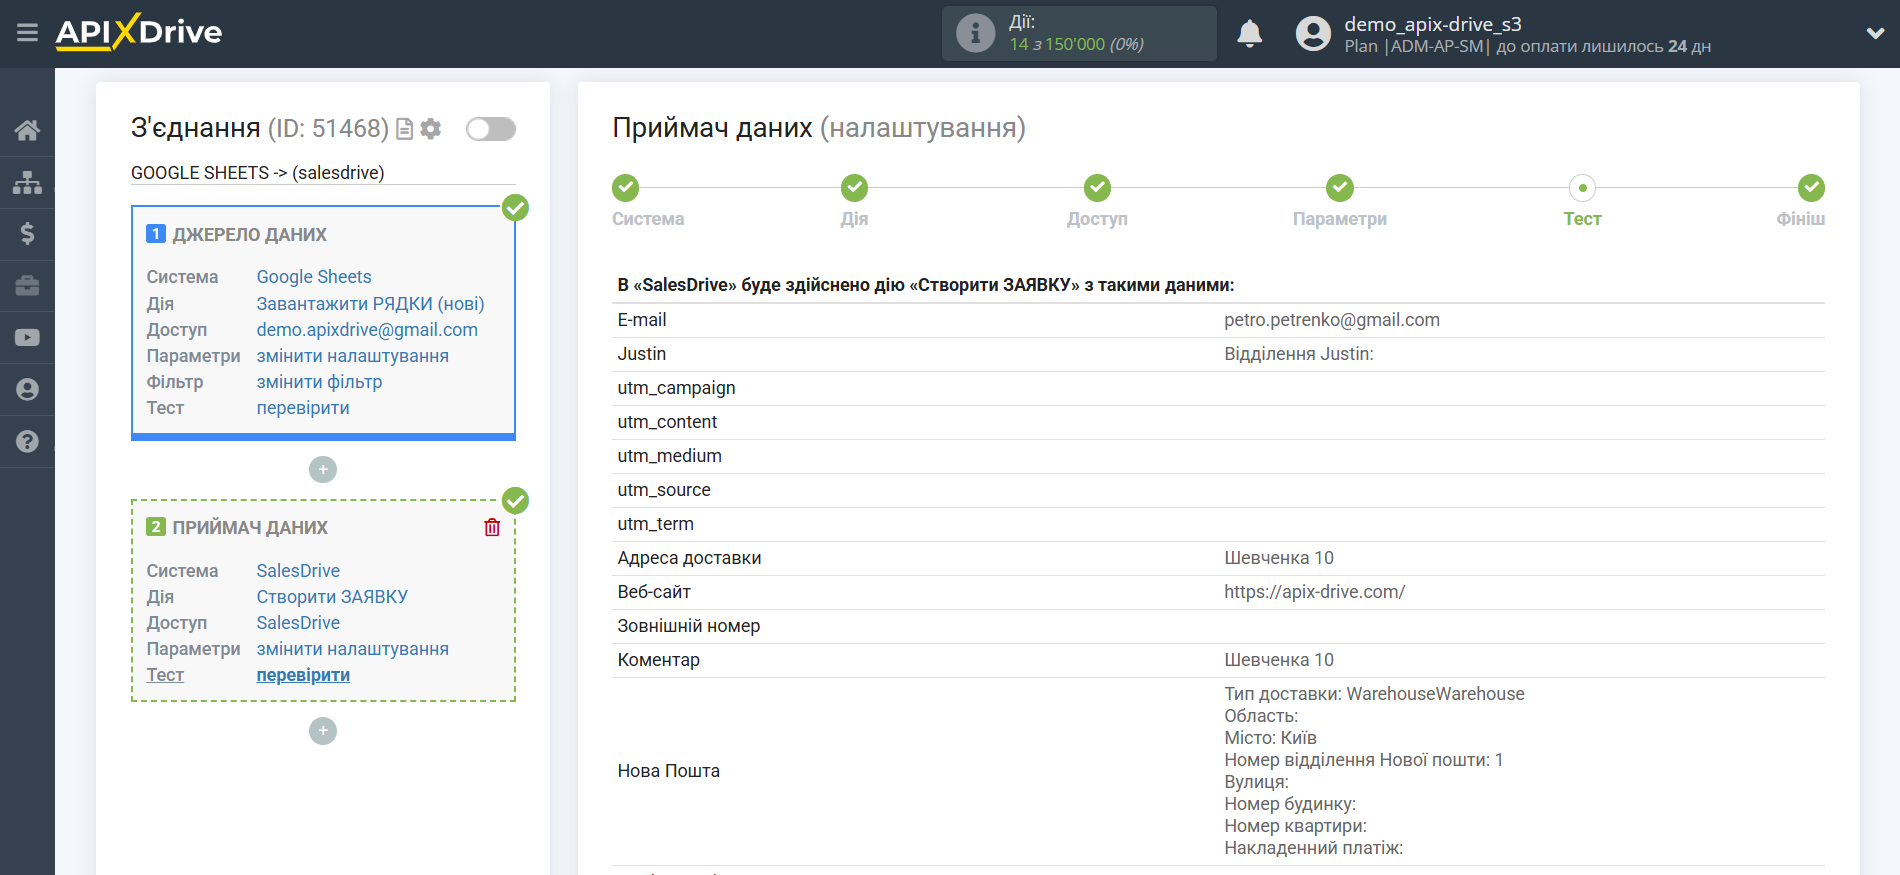
Task: Copy connection via document icon
Action: 405,129
